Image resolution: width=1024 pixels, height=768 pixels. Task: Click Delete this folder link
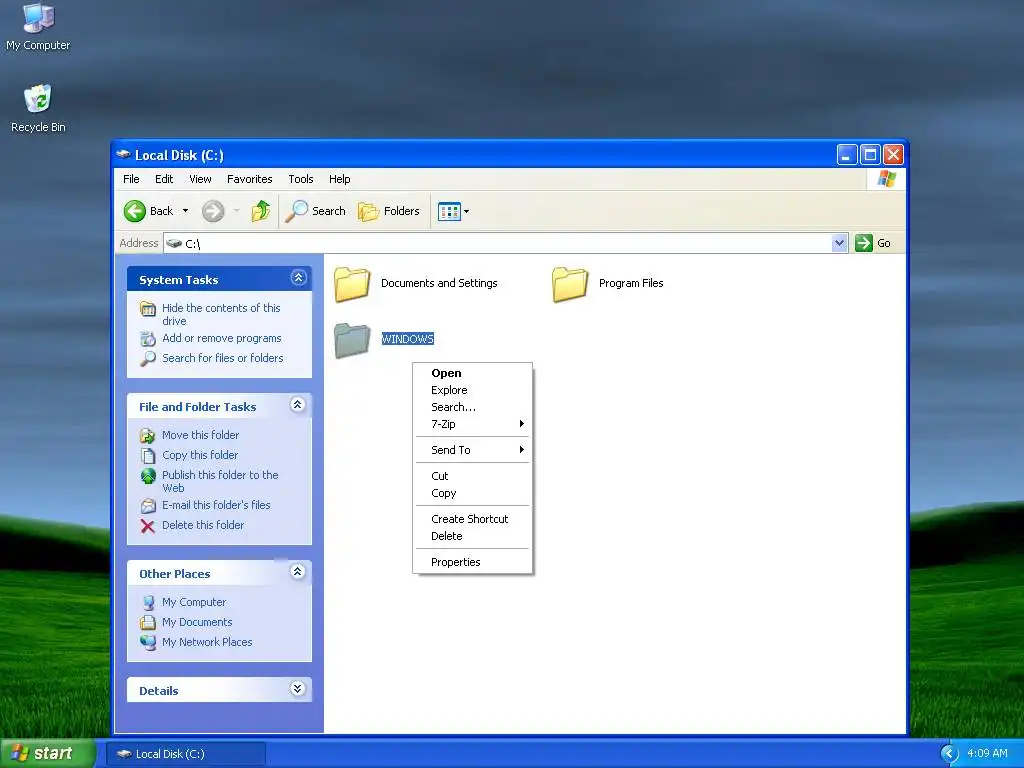pyautogui.click(x=203, y=525)
